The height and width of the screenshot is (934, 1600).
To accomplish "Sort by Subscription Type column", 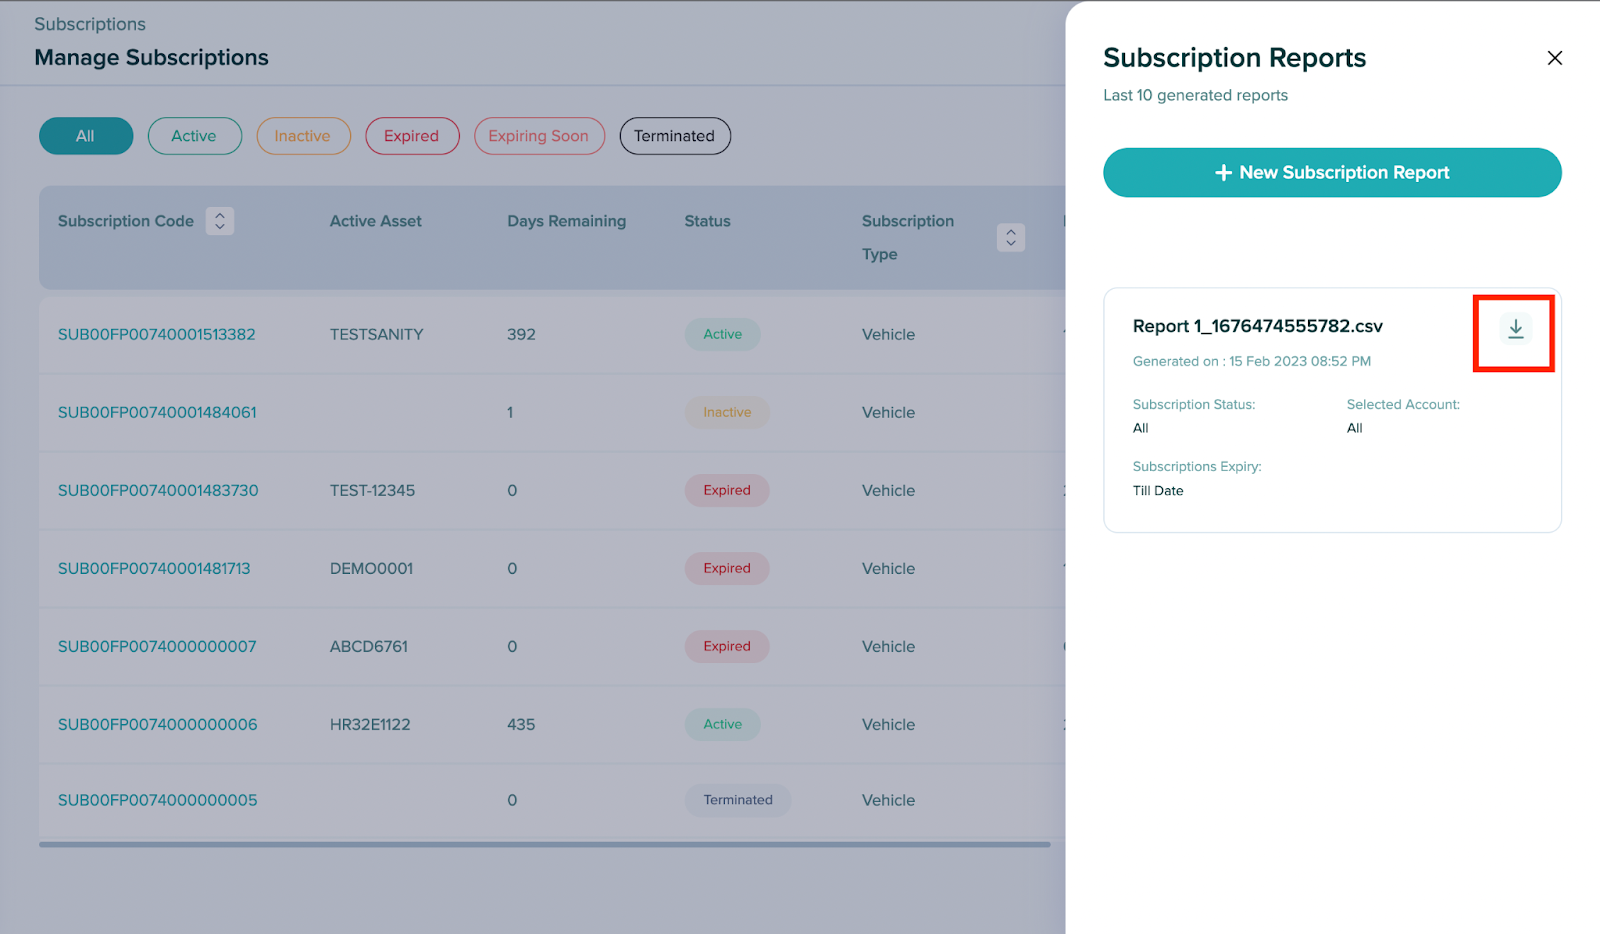I will coord(1010,238).
